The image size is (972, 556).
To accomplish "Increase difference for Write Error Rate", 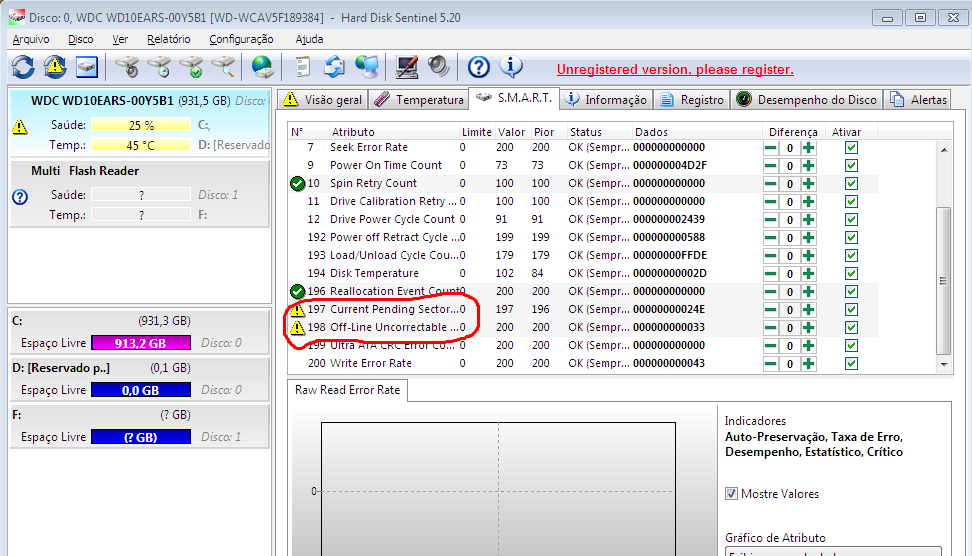I will pos(808,364).
